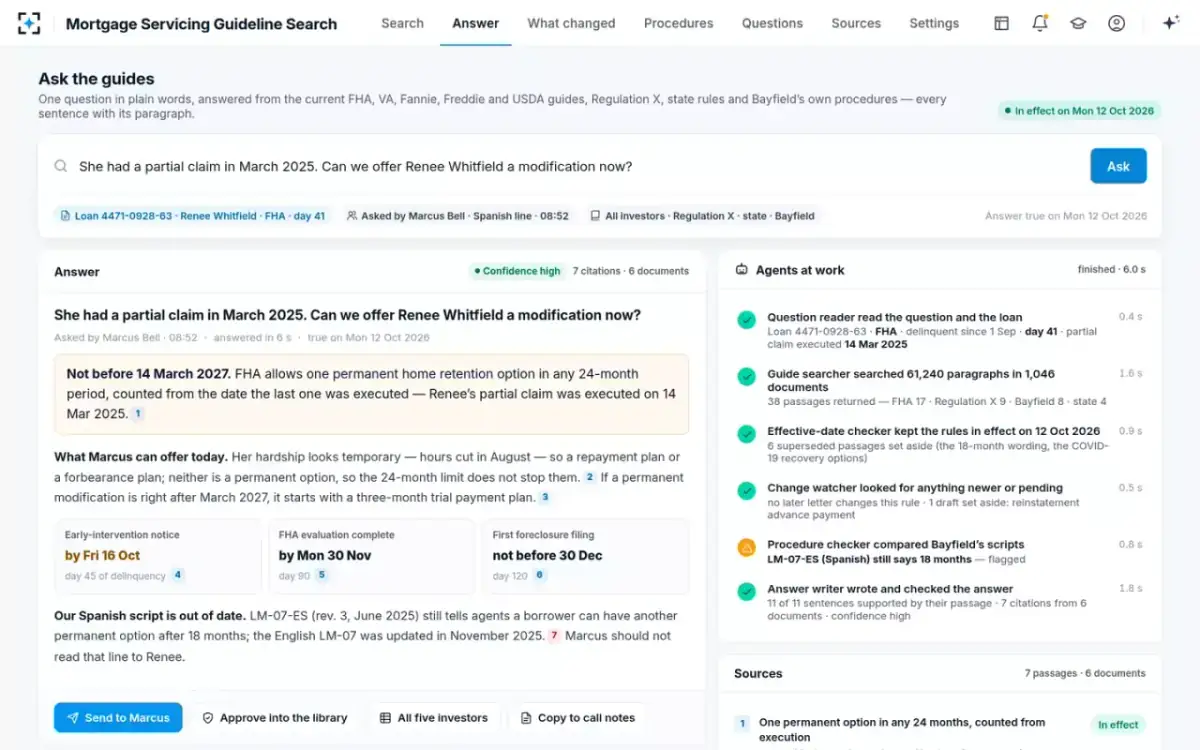Click the In effect on Mon 12 Oct 2026 badge
Viewport: 1200px width, 750px height.
(1078, 111)
